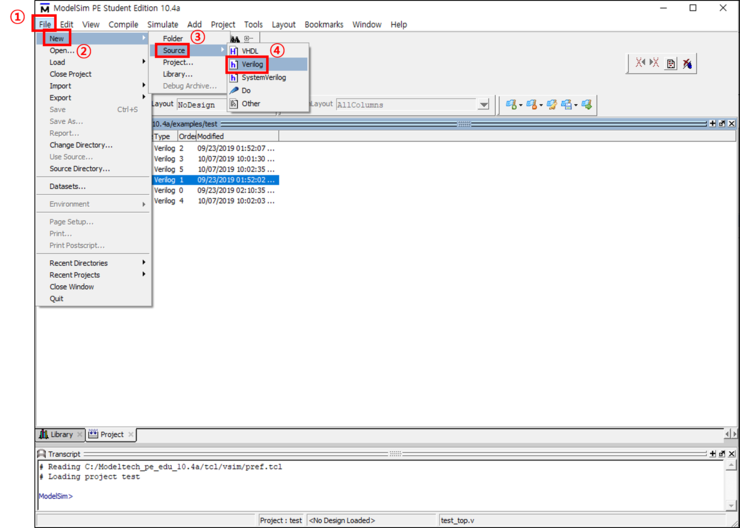Click the column layout icon with orange badge

tap(531, 104)
